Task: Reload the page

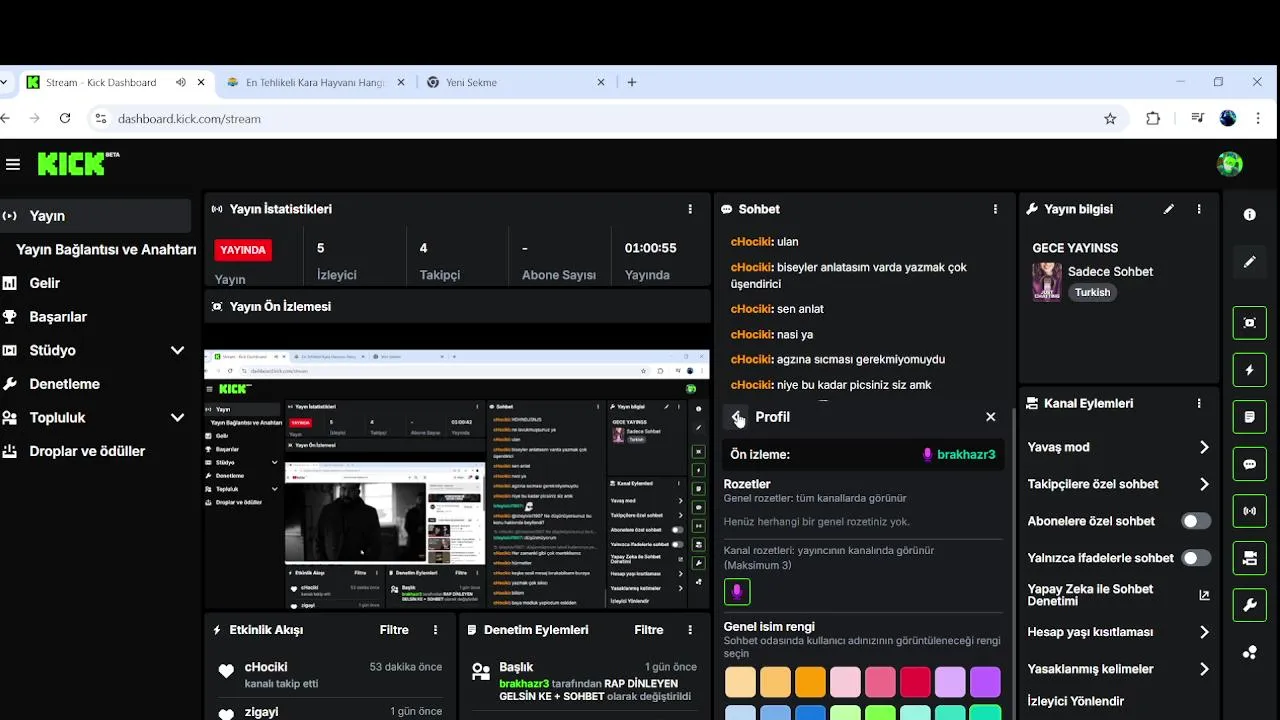Action: point(65,118)
